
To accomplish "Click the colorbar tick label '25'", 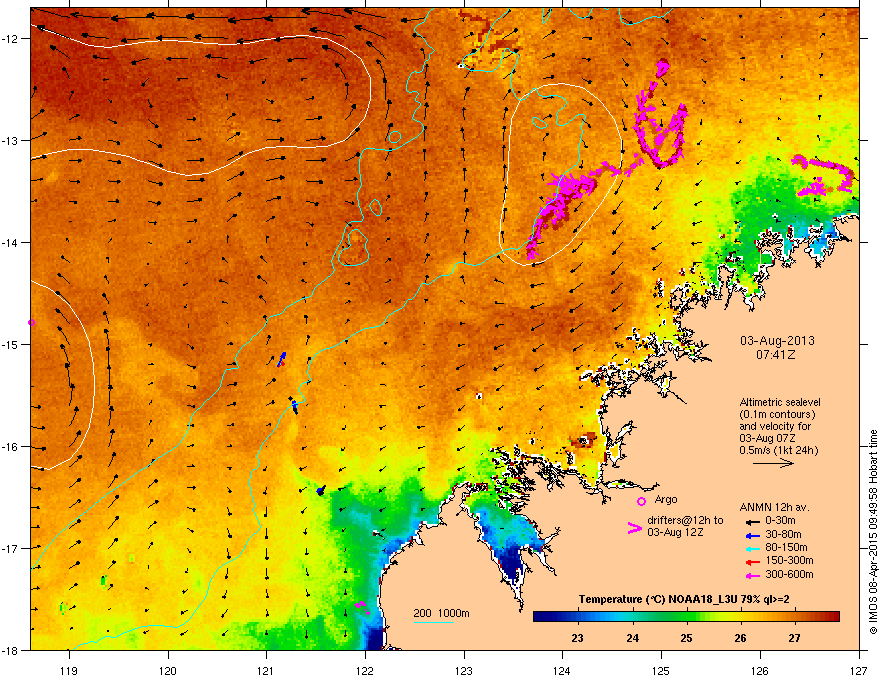I will click(x=686, y=638).
